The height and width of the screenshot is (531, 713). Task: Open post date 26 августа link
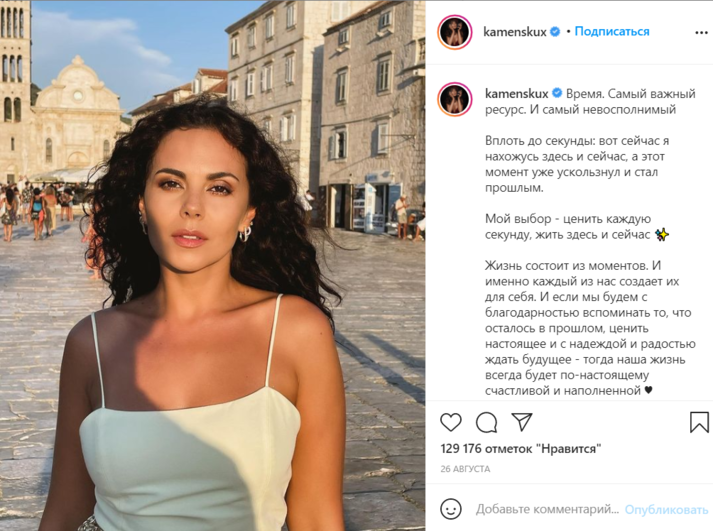[x=465, y=469]
